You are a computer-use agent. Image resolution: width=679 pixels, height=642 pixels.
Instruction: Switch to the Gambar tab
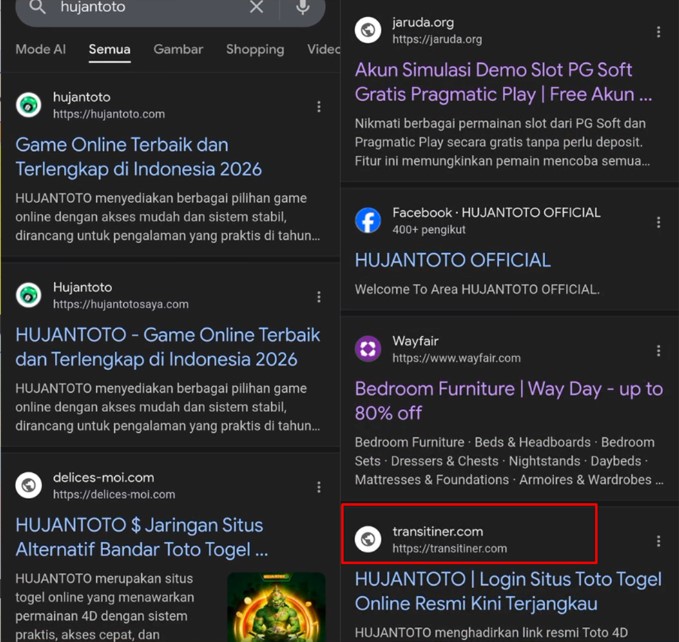[178, 49]
